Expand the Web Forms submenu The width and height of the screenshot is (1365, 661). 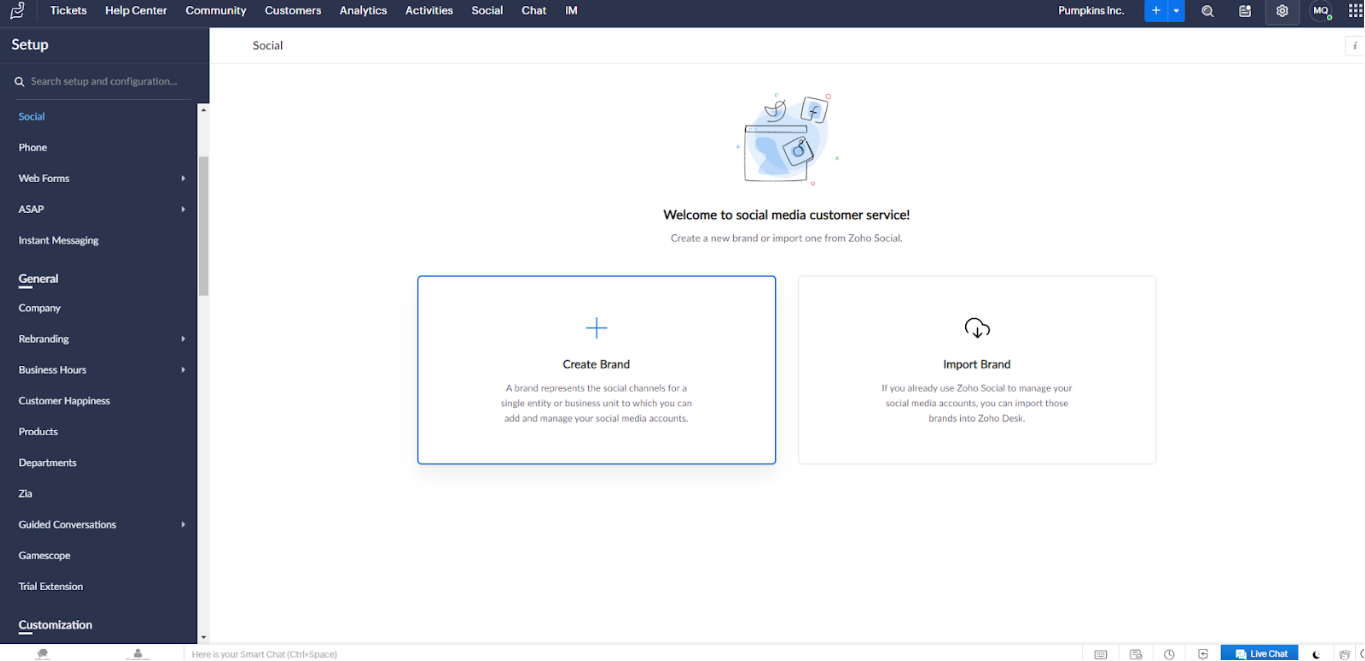183,179
